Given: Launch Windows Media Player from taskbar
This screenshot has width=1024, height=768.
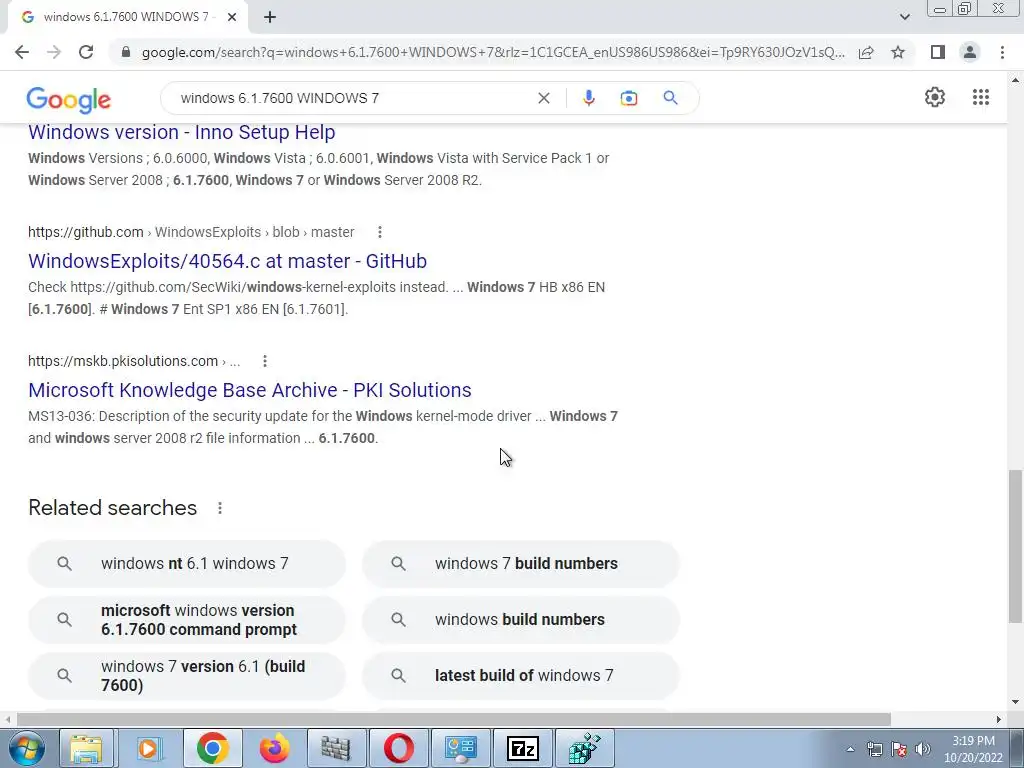Looking at the screenshot, I should (148, 748).
